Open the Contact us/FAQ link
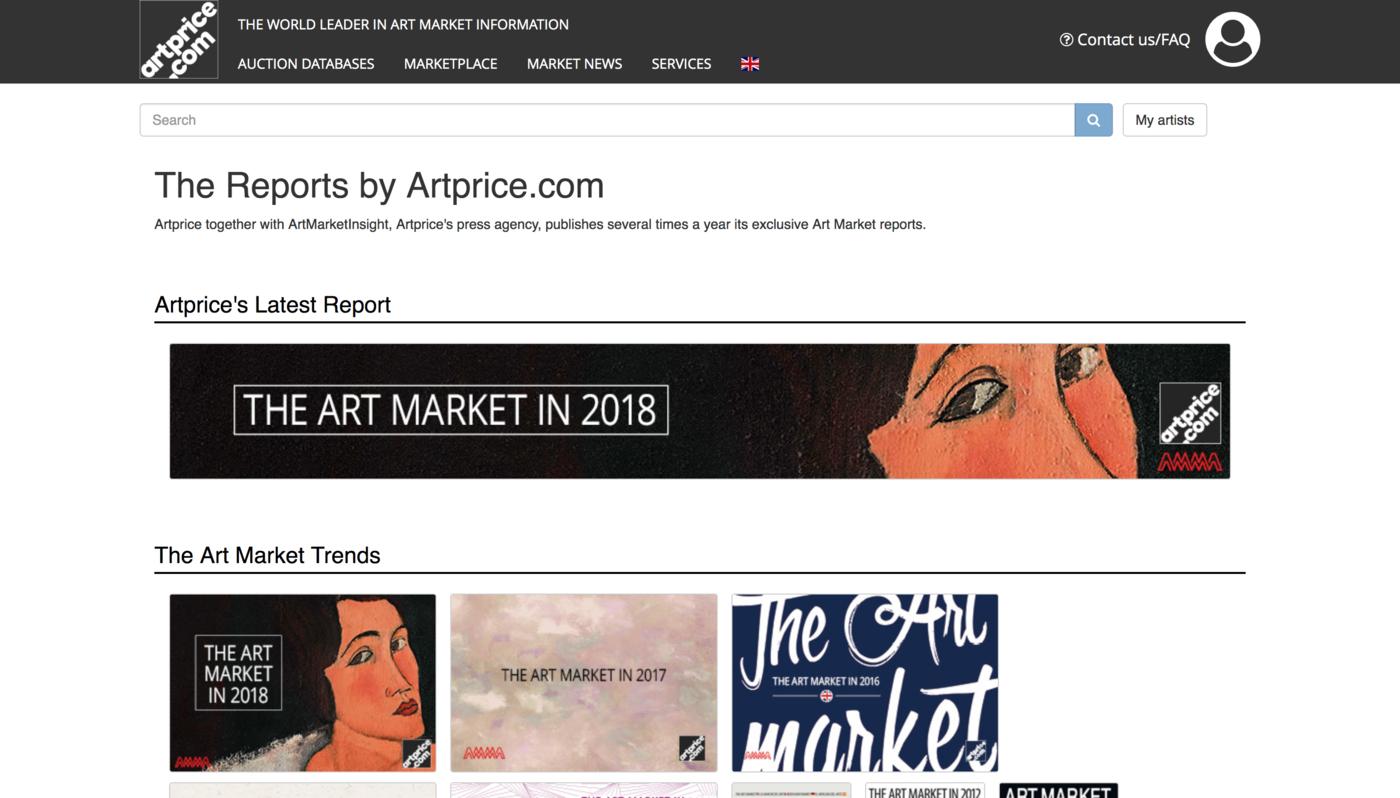 [x=1125, y=40]
